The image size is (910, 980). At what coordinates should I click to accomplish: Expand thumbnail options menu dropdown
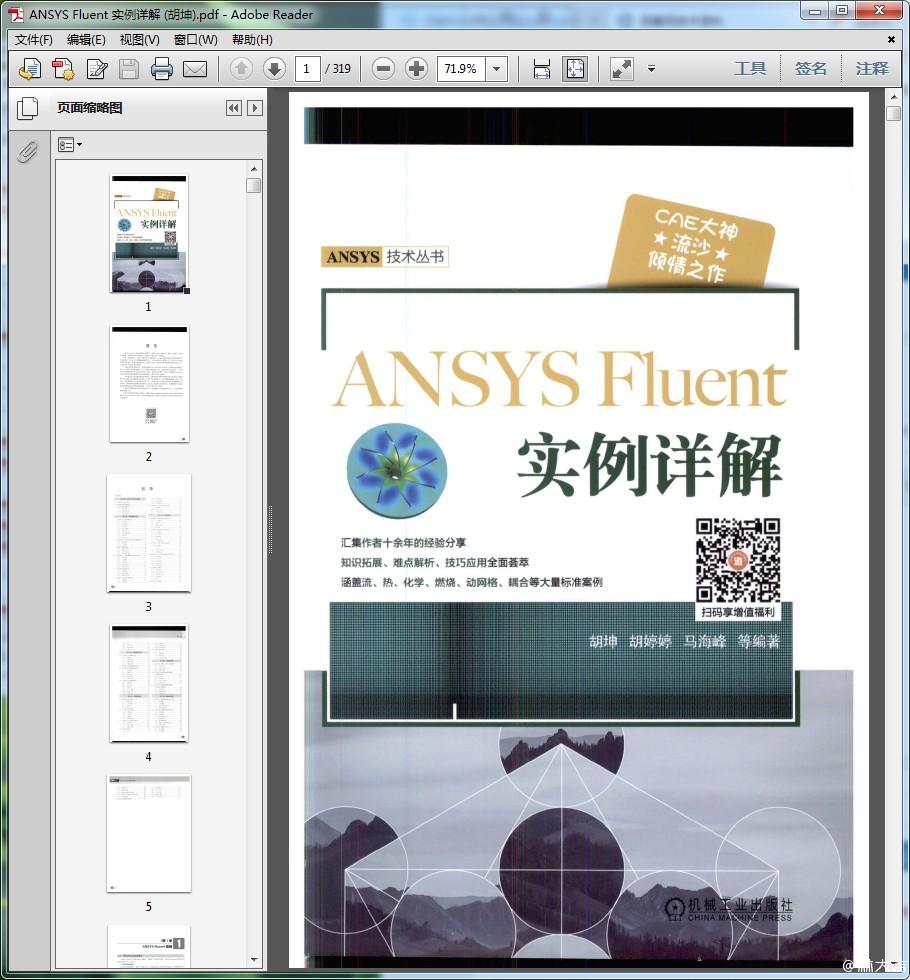click(x=69, y=145)
